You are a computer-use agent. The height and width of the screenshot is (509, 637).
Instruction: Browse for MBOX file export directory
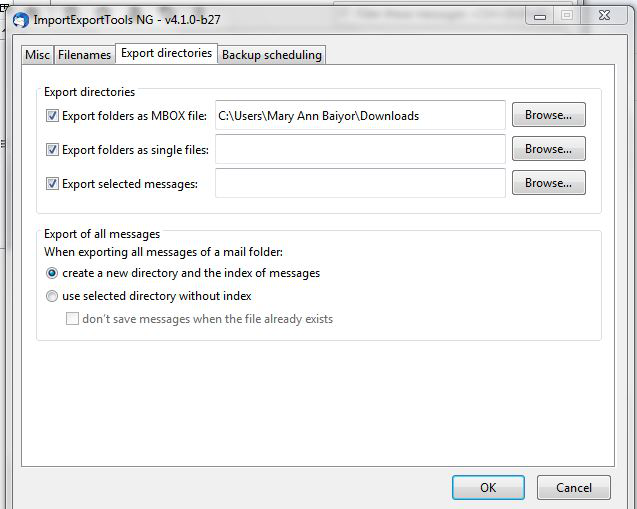coord(548,115)
